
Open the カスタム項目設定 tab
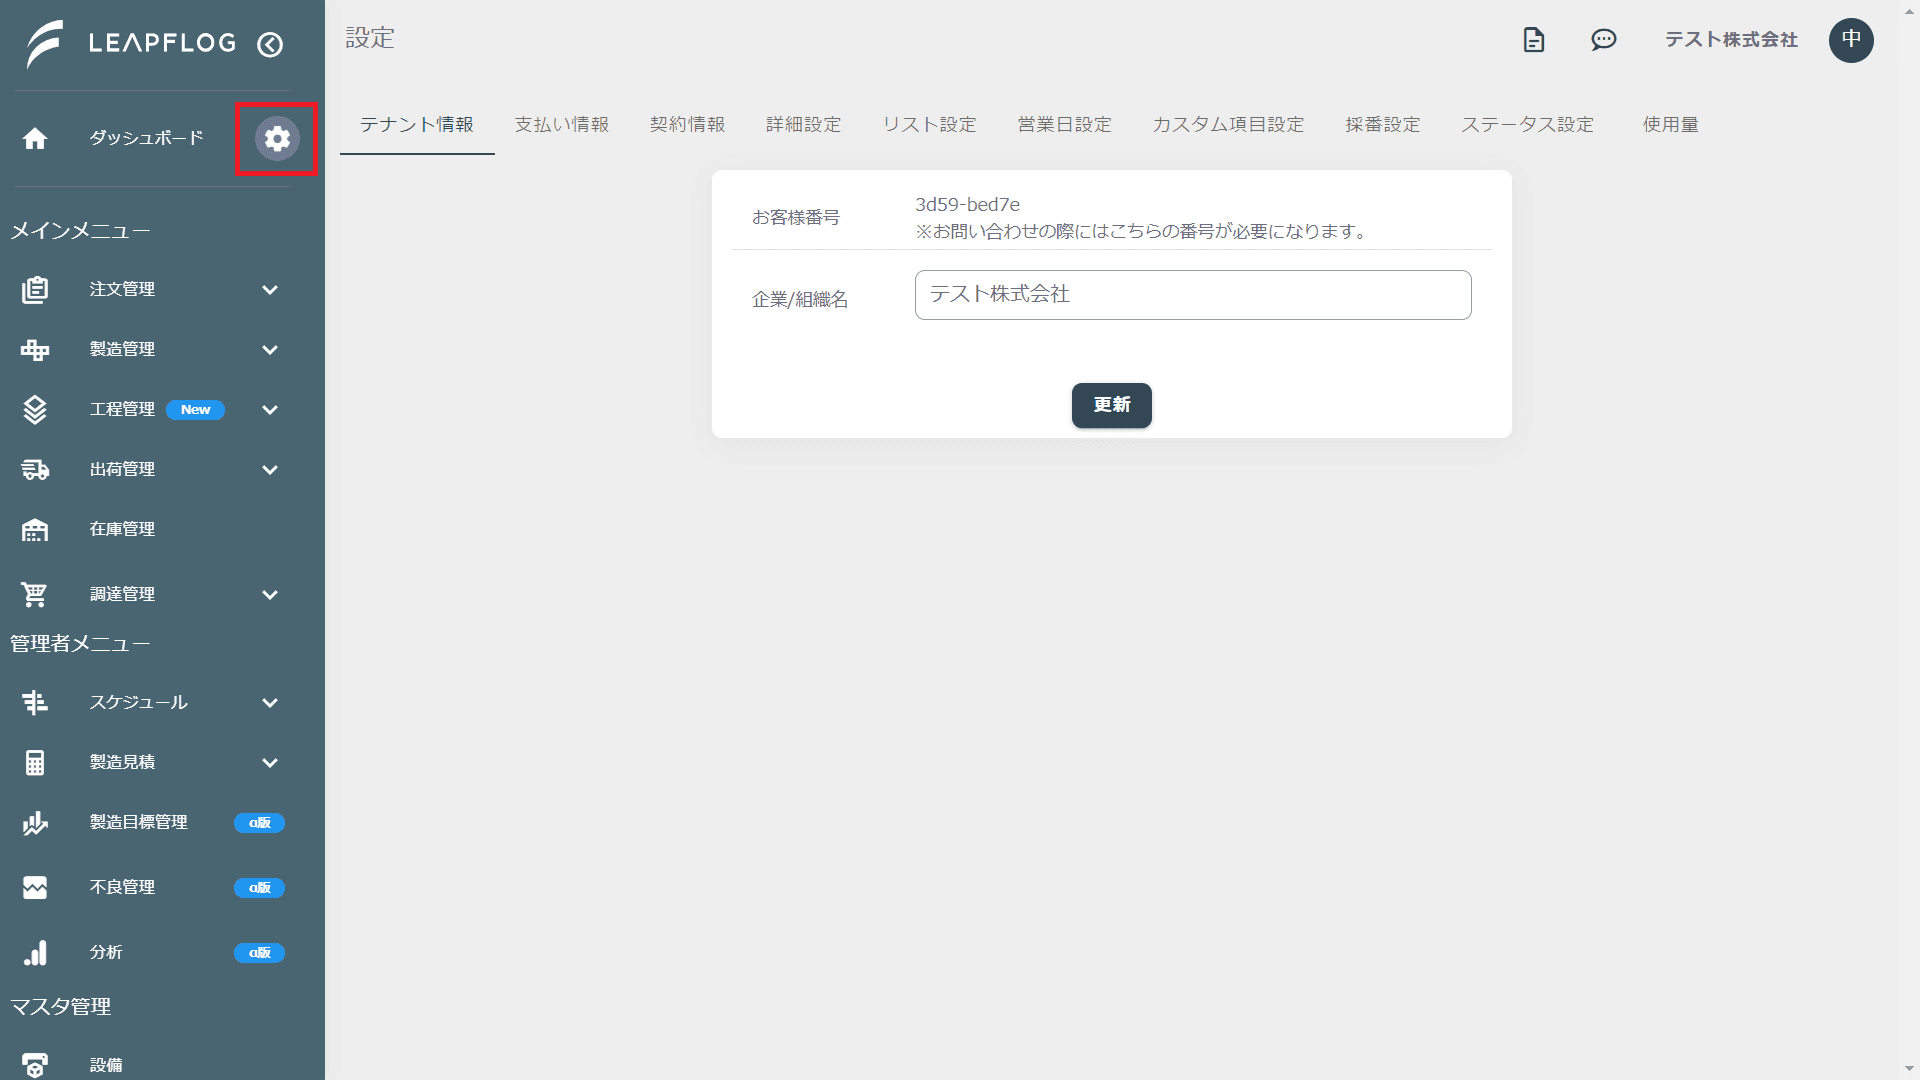coord(1228,125)
